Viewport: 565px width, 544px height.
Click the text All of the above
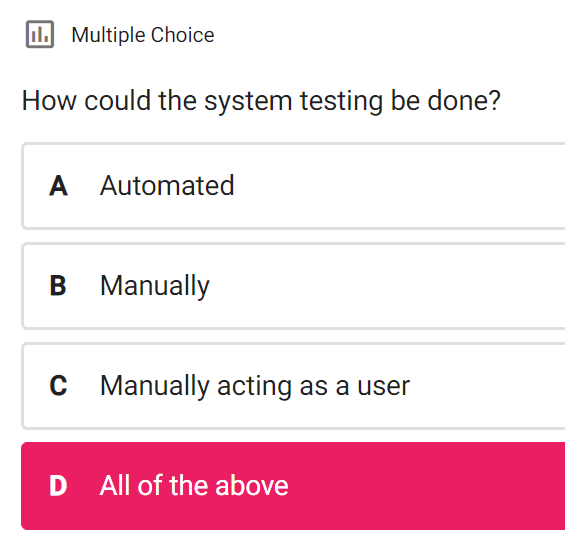[194, 486]
